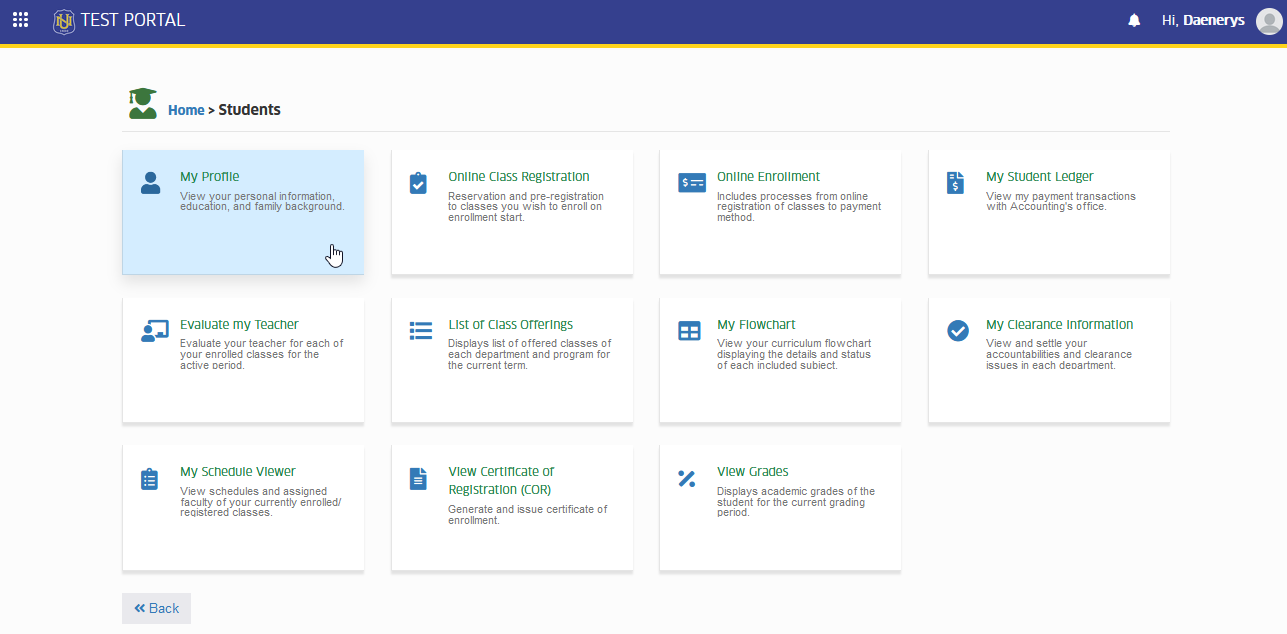
Task: Click the Evaluate my Teacher icon
Action: [154, 331]
